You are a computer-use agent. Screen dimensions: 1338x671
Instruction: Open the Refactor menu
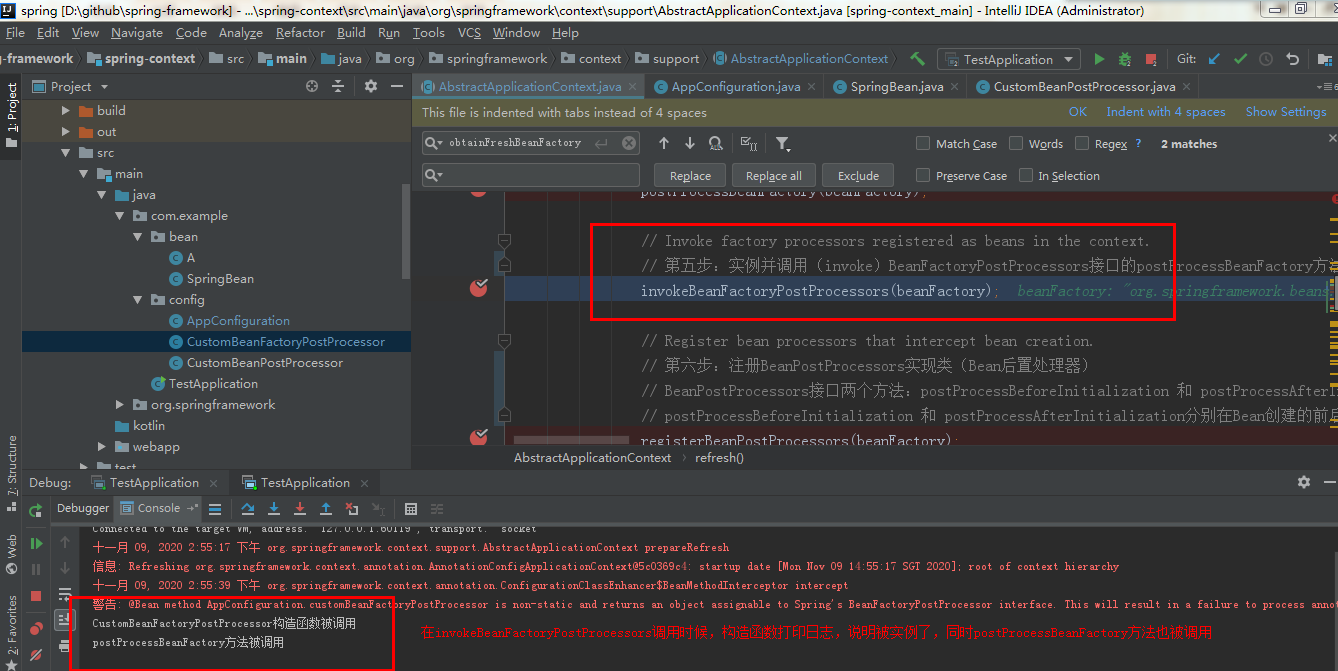pos(300,32)
